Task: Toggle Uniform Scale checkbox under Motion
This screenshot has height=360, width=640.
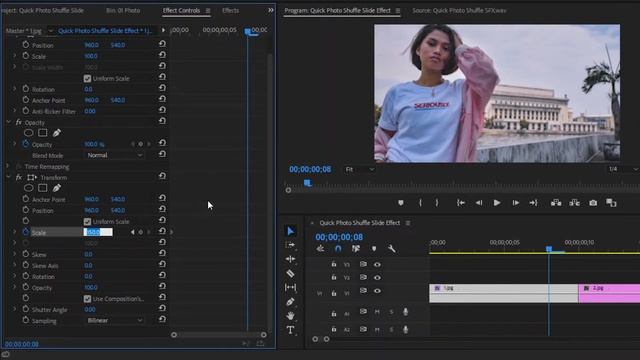Action: pos(87,78)
